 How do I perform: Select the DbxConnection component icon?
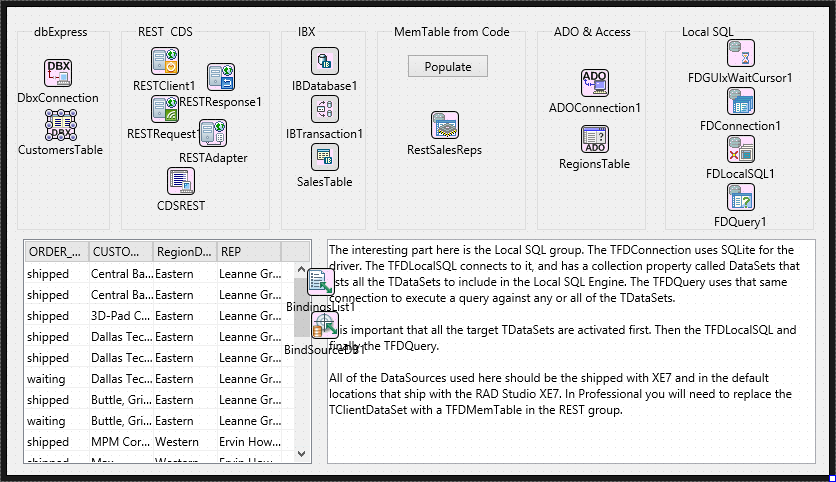58,73
